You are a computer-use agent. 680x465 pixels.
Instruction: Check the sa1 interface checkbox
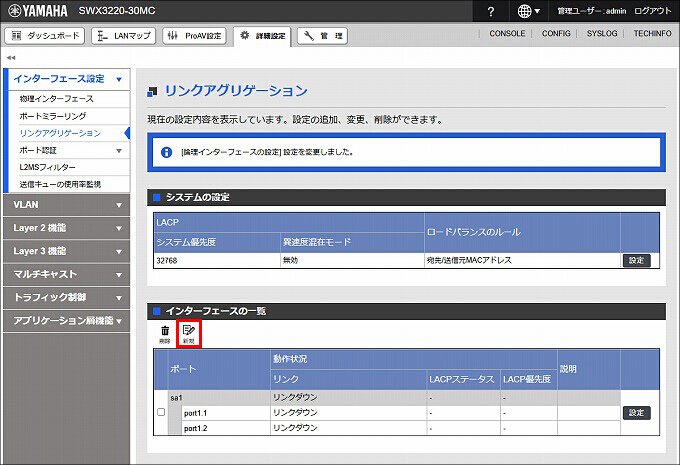(161, 412)
